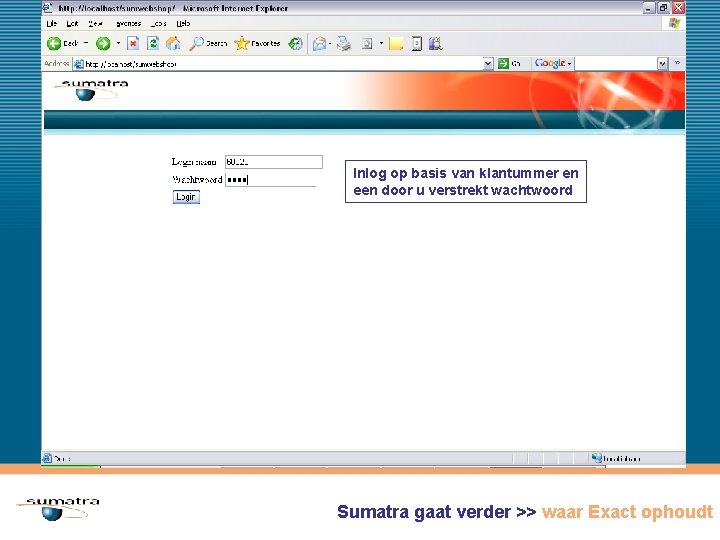
Task: Refresh the page with the Refresh icon
Action: click(x=153, y=44)
